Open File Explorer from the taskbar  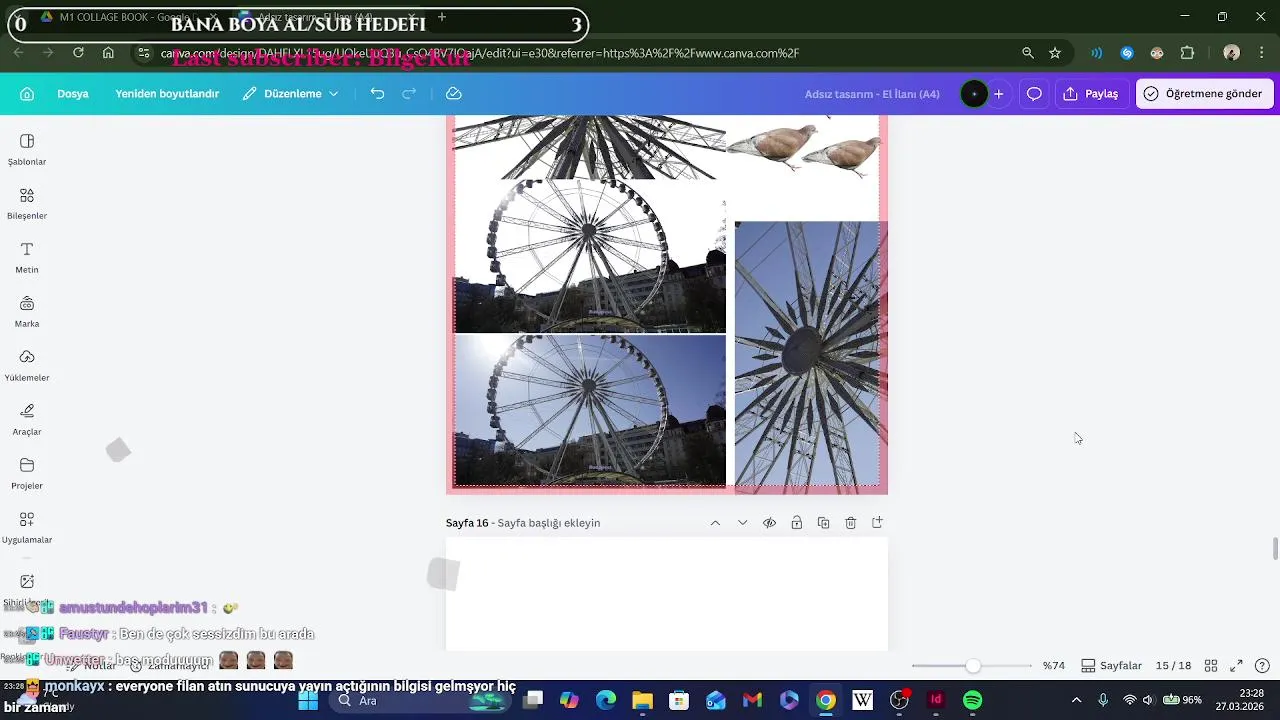click(x=642, y=700)
